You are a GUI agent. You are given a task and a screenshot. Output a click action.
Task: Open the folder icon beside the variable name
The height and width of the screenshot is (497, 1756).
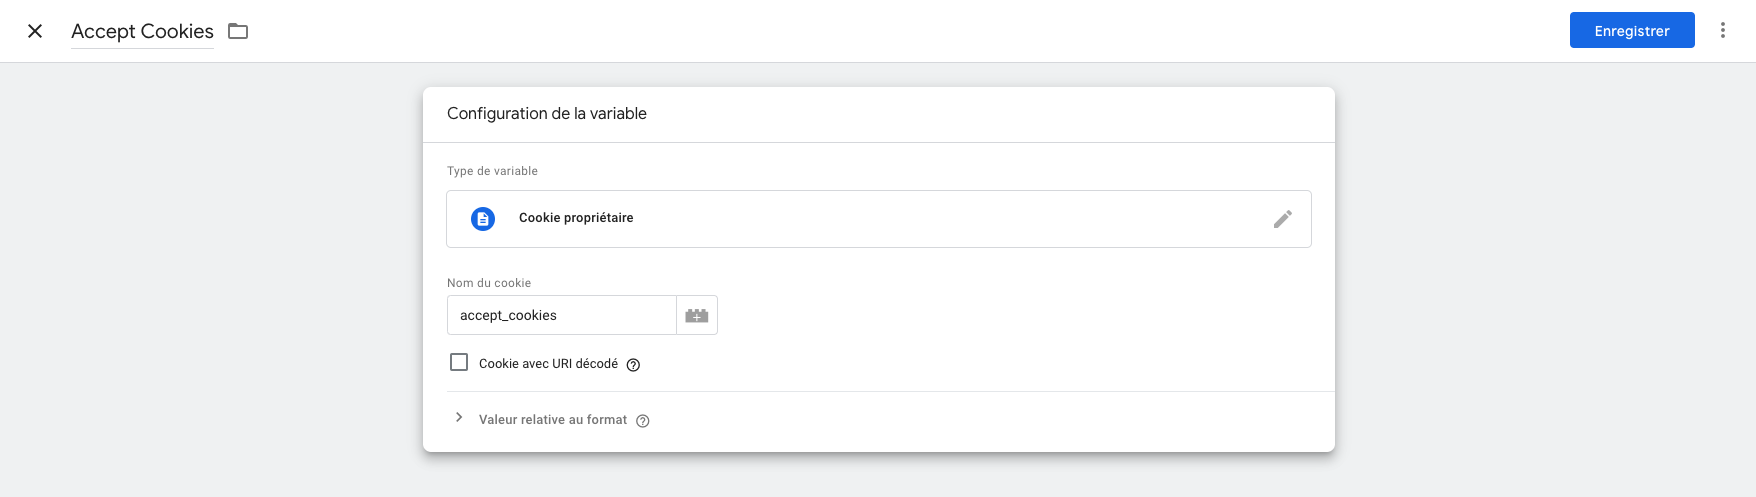[238, 31]
